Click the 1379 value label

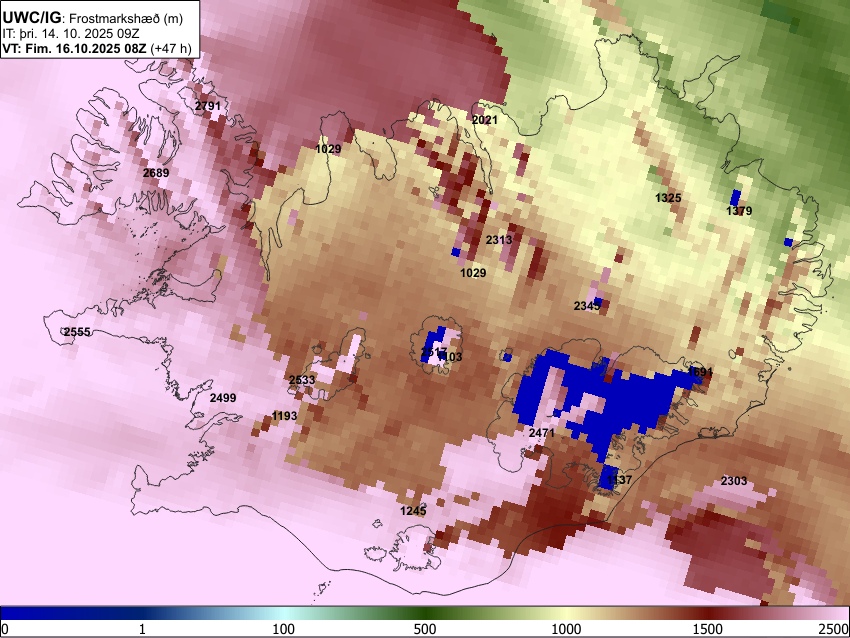click(x=739, y=211)
